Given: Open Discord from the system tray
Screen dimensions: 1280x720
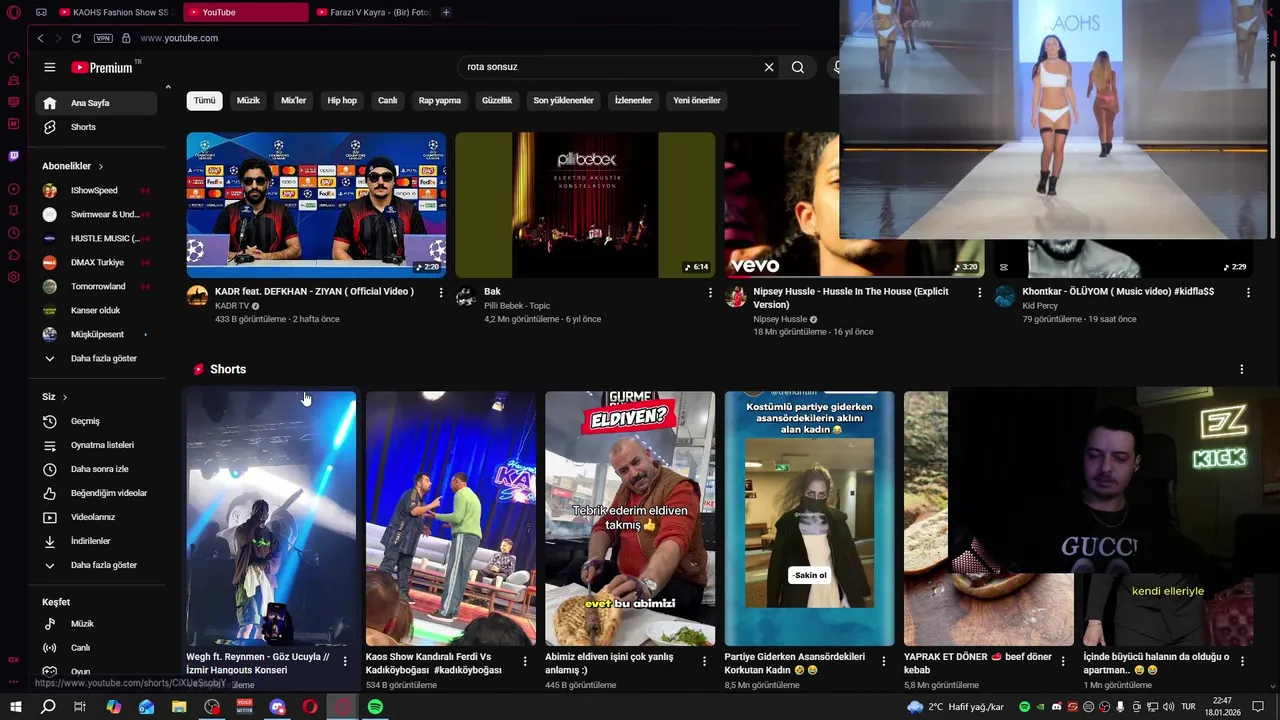Looking at the screenshot, I should [1056, 707].
